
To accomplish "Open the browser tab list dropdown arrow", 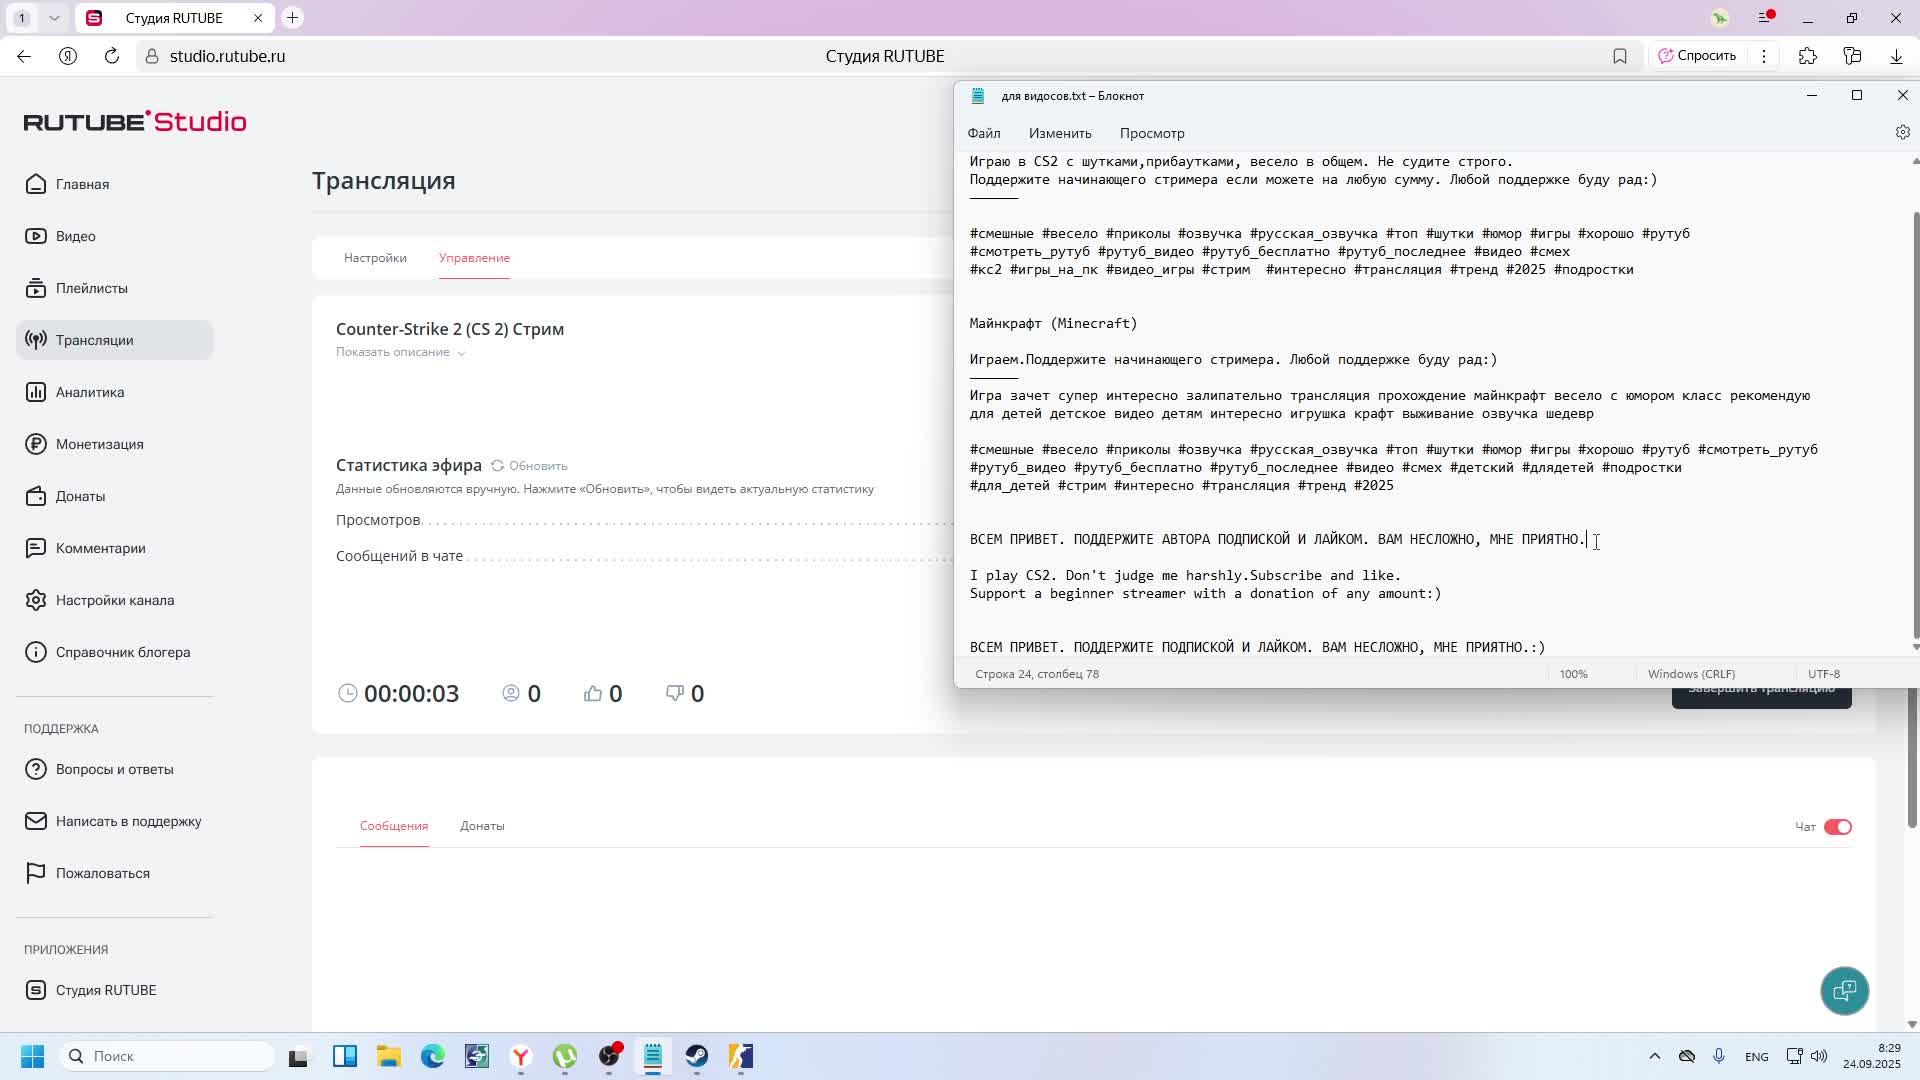I will pyautogui.click(x=54, y=18).
